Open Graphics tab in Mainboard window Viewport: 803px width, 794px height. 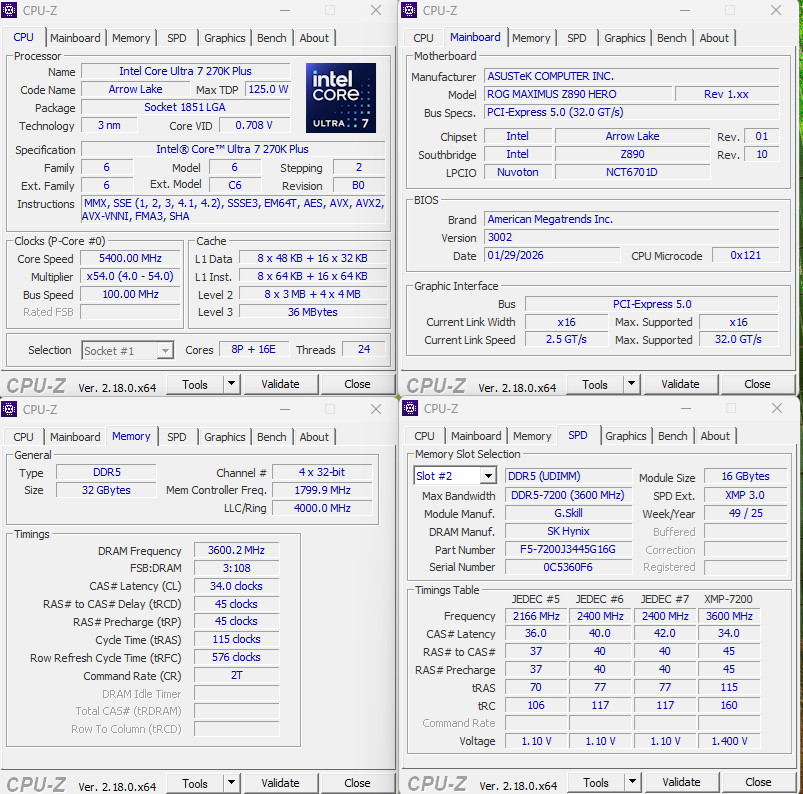click(625, 38)
